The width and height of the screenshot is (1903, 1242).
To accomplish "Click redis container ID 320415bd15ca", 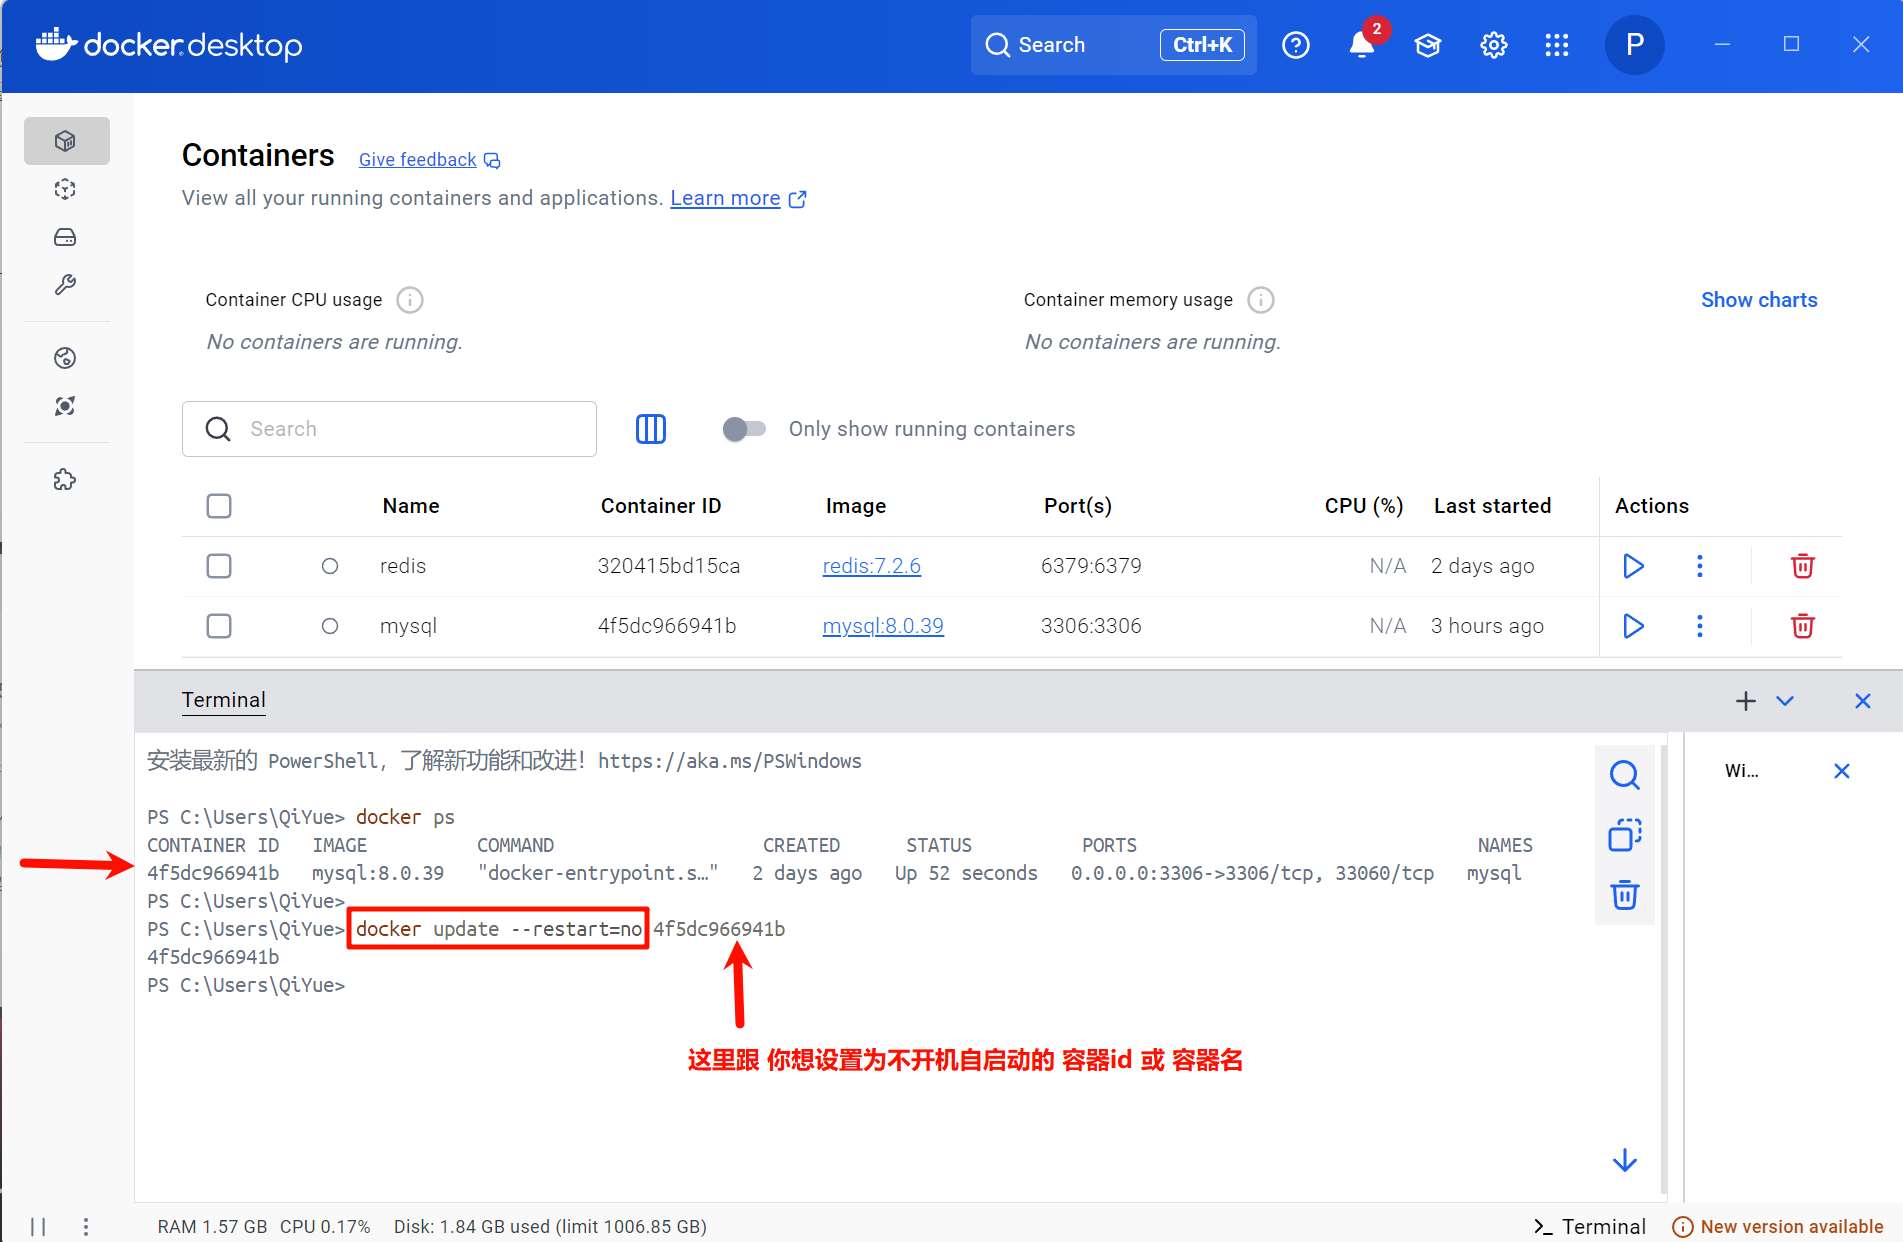I will pyautogui.click(x=669, y=566).
